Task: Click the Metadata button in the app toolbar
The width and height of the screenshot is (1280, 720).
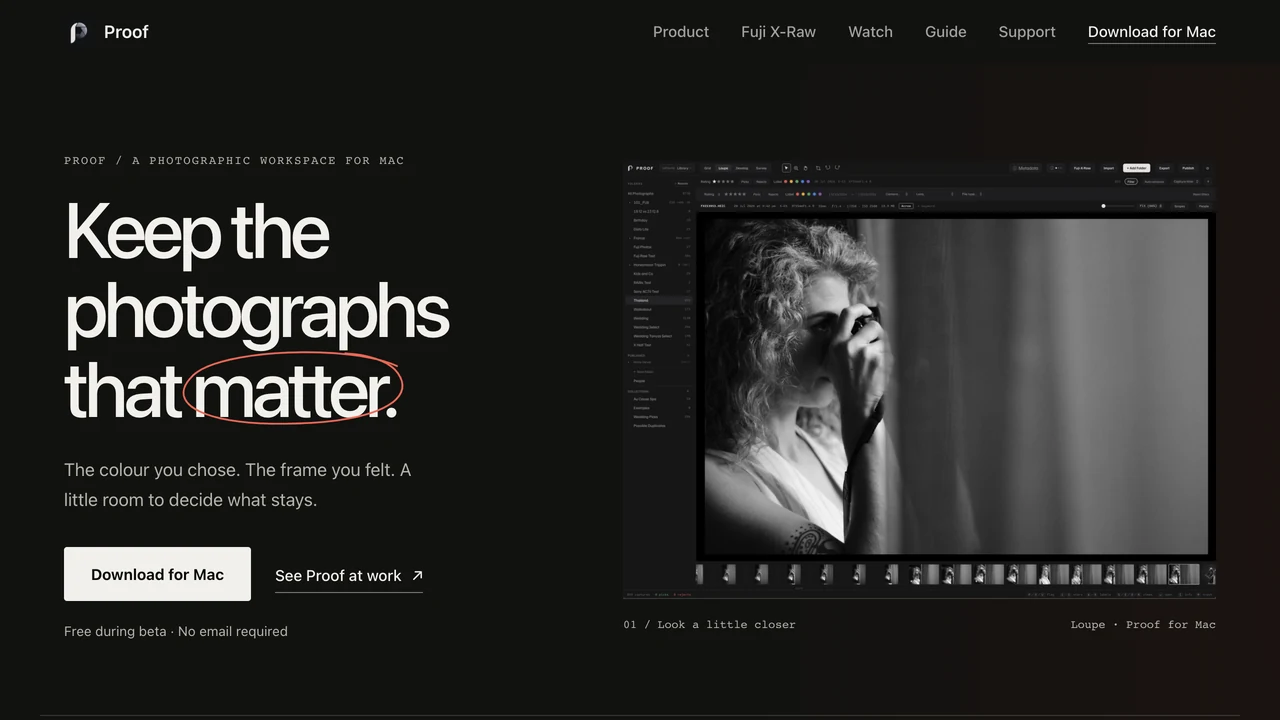Action: tap(1025, 168)
